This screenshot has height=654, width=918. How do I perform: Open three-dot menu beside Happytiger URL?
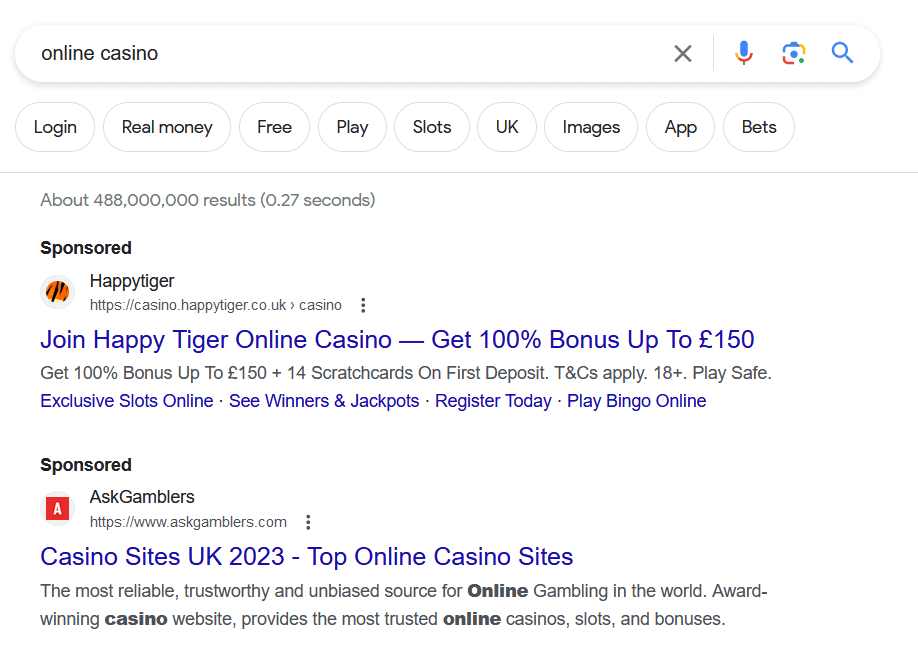(363, 305)
